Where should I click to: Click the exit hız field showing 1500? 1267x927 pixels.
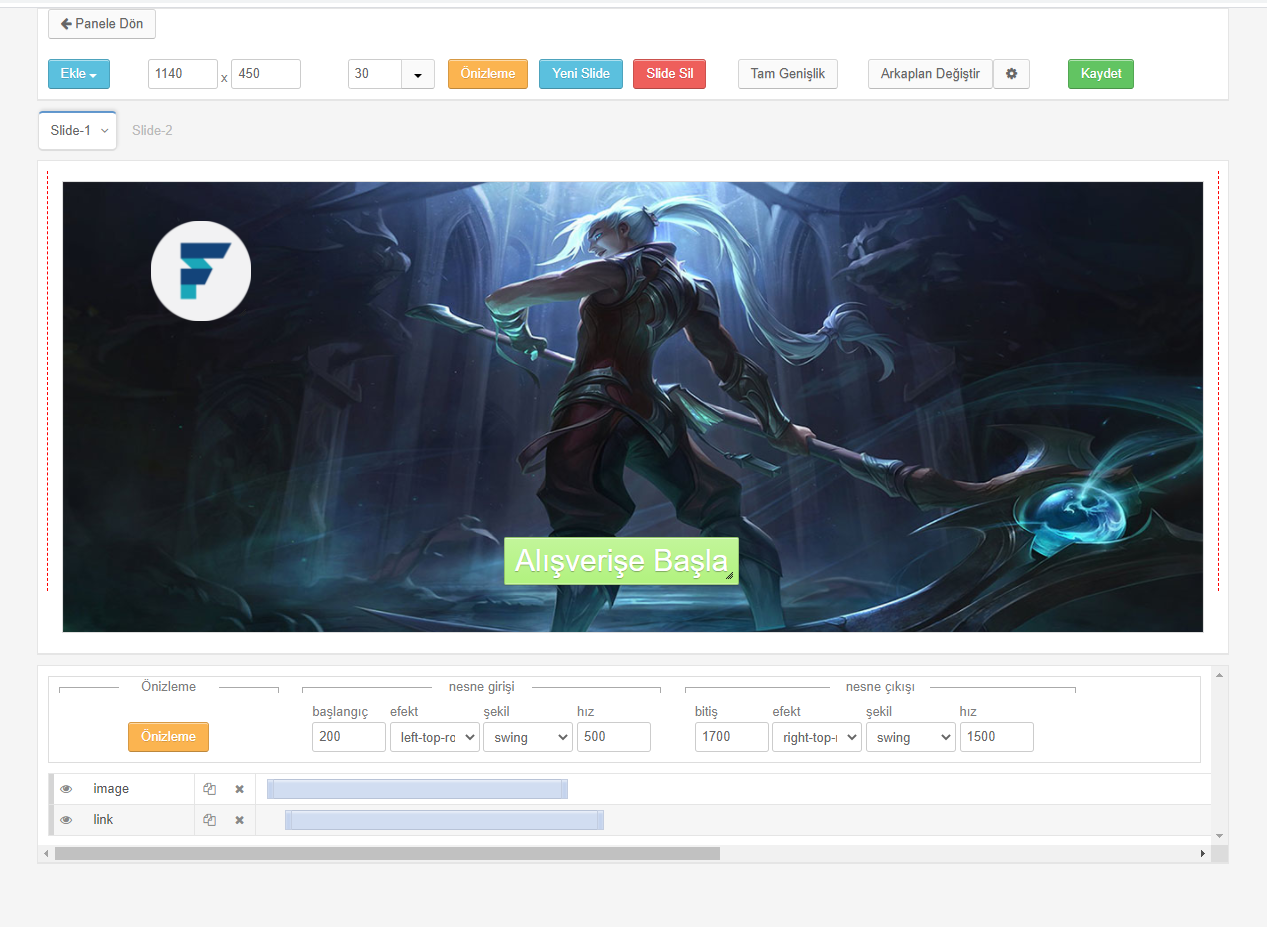(997, 737)
